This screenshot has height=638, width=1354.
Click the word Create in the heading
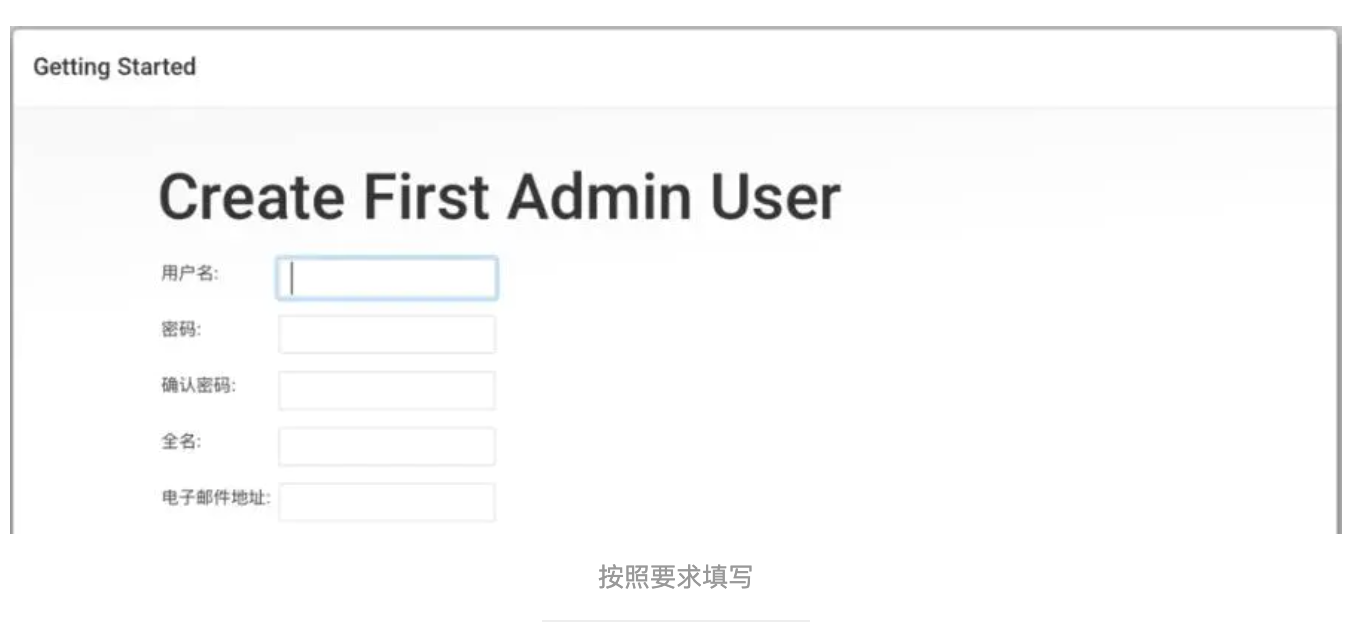click(252, 196)
